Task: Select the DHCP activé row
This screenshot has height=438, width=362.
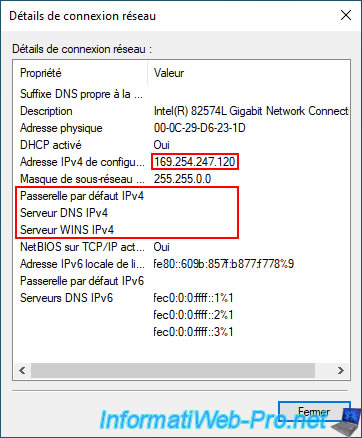Action: (x=182, y=145)
